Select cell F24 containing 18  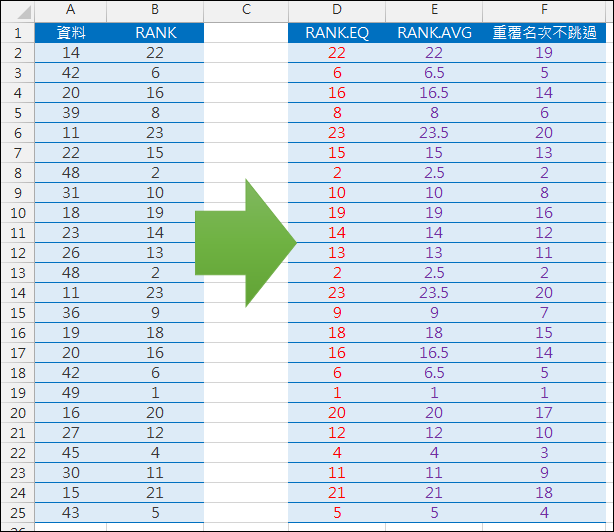(x=544, y=492)
